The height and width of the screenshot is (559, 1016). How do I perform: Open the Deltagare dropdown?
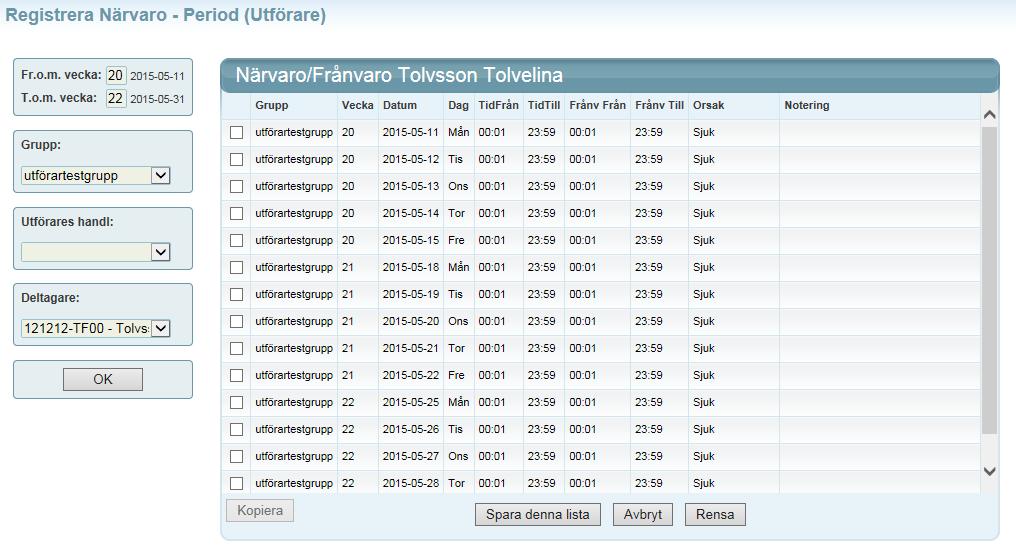coord(95,328)
